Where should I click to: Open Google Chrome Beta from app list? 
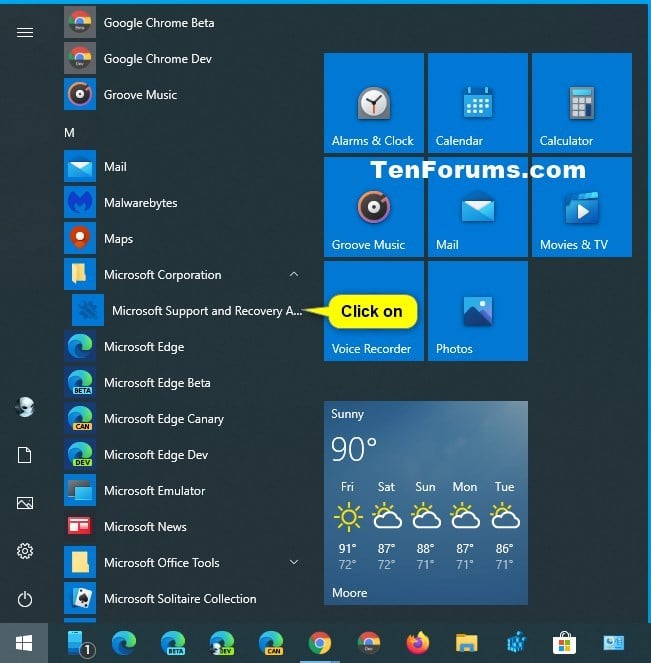point(184,22)
